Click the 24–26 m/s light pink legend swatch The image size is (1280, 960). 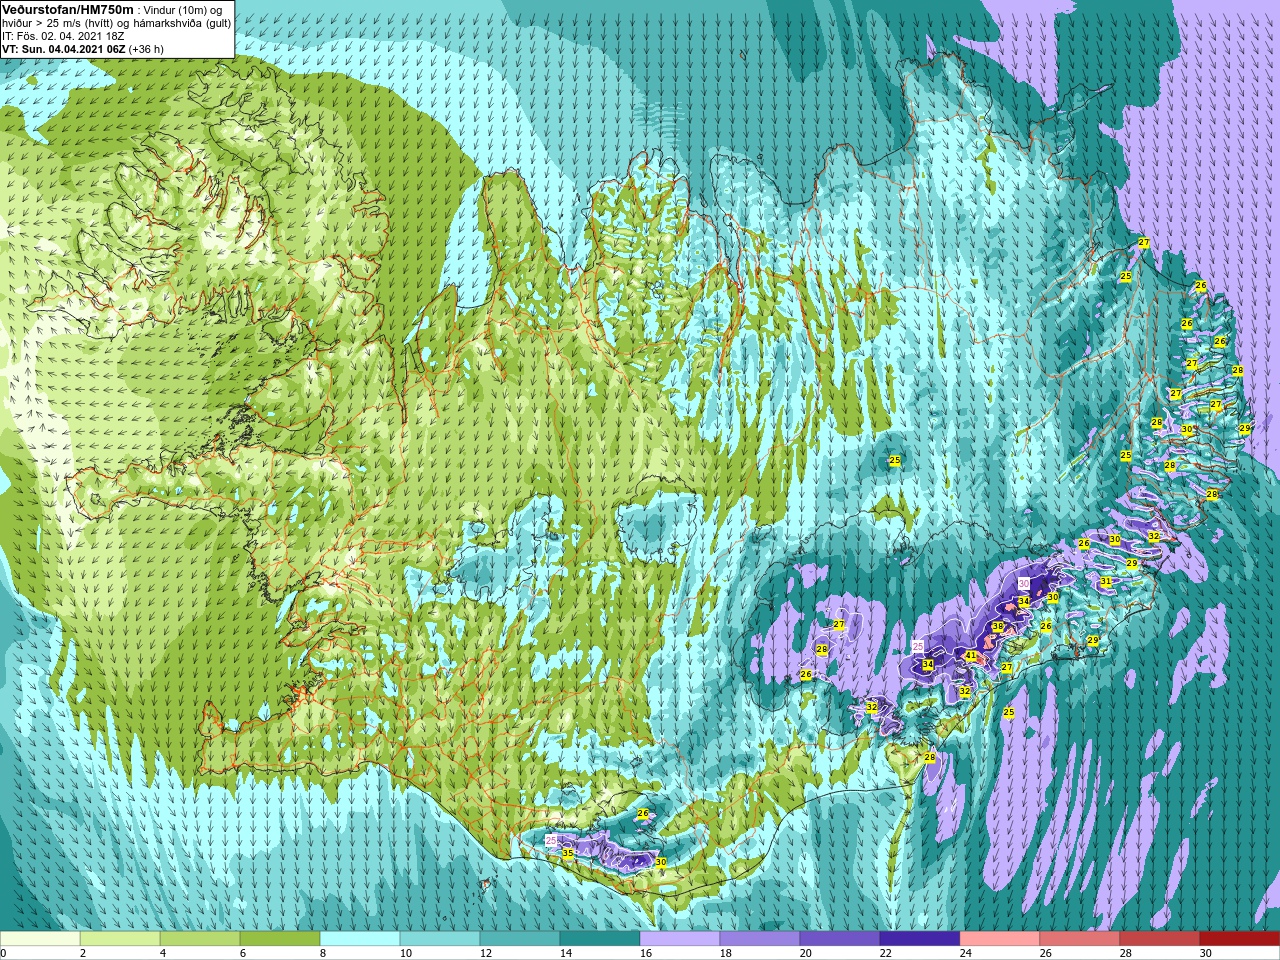pos(1000,939)
